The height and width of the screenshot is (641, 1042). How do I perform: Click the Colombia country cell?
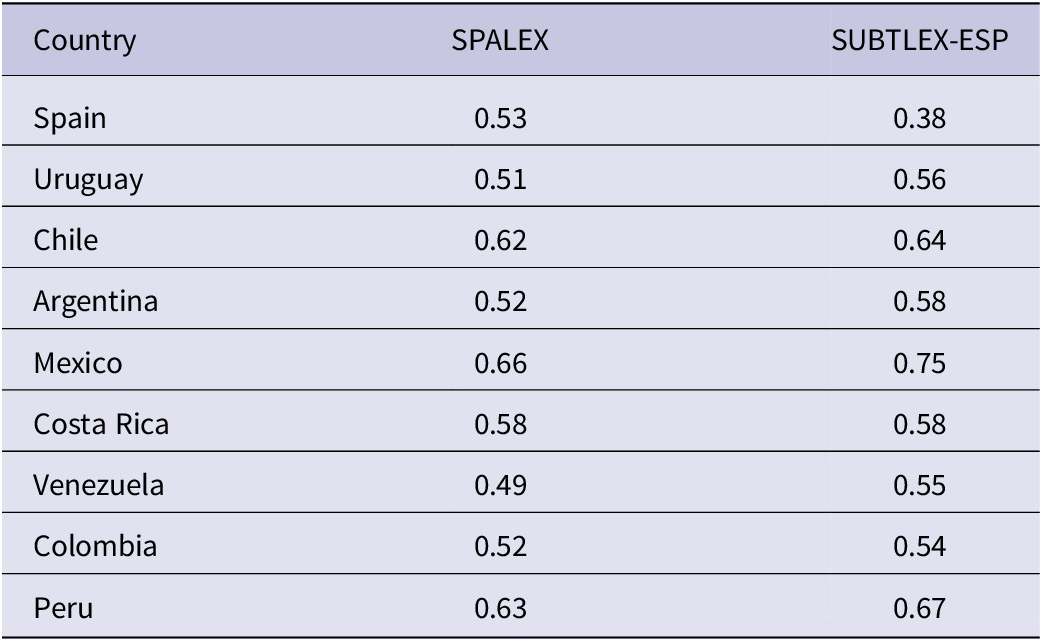95,547
